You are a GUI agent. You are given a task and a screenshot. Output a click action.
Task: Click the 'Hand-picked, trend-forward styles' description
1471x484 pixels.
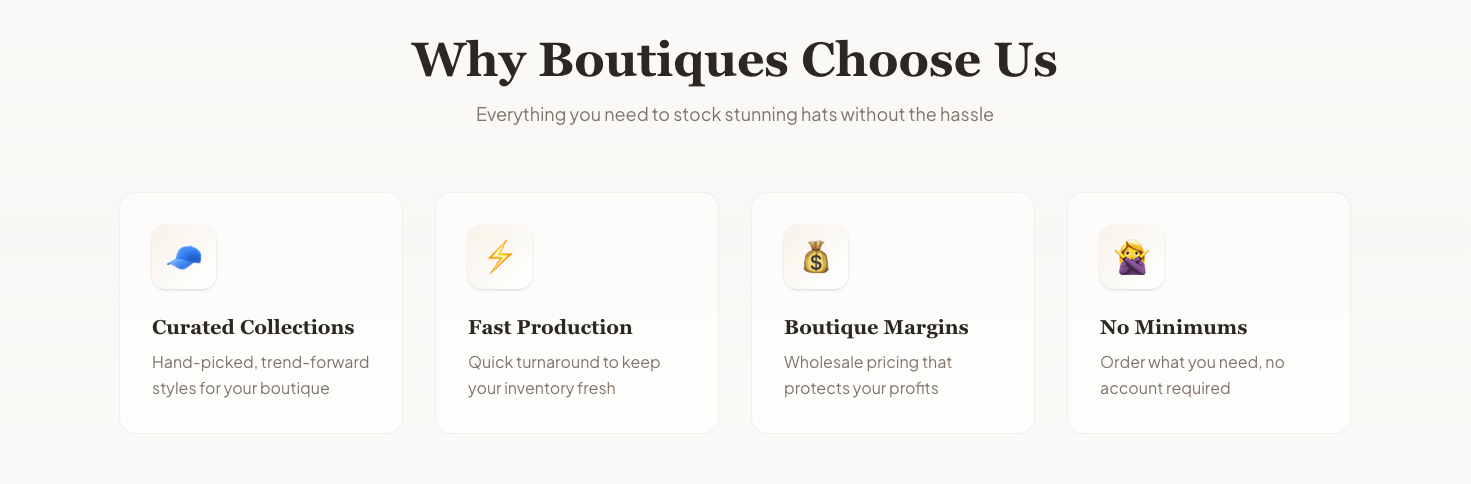tap(260, 375)
